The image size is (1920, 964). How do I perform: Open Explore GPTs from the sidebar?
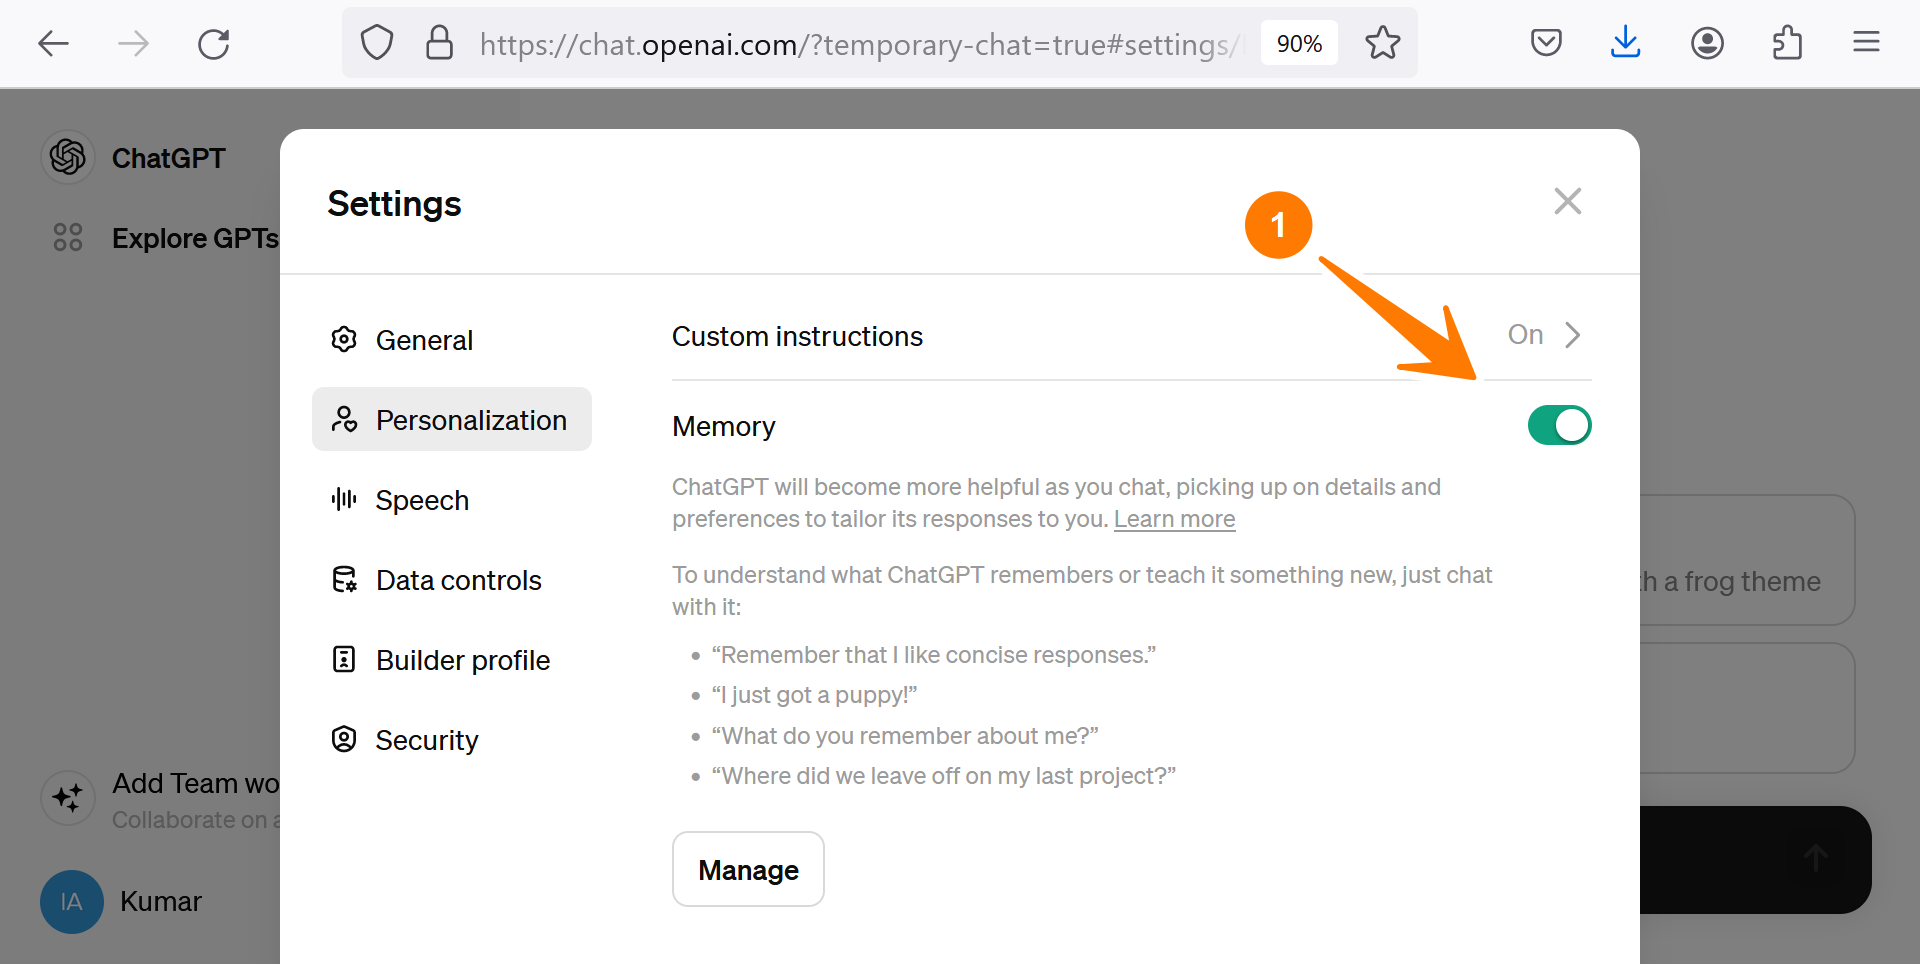pyautogui.click(x=195, y=238)
